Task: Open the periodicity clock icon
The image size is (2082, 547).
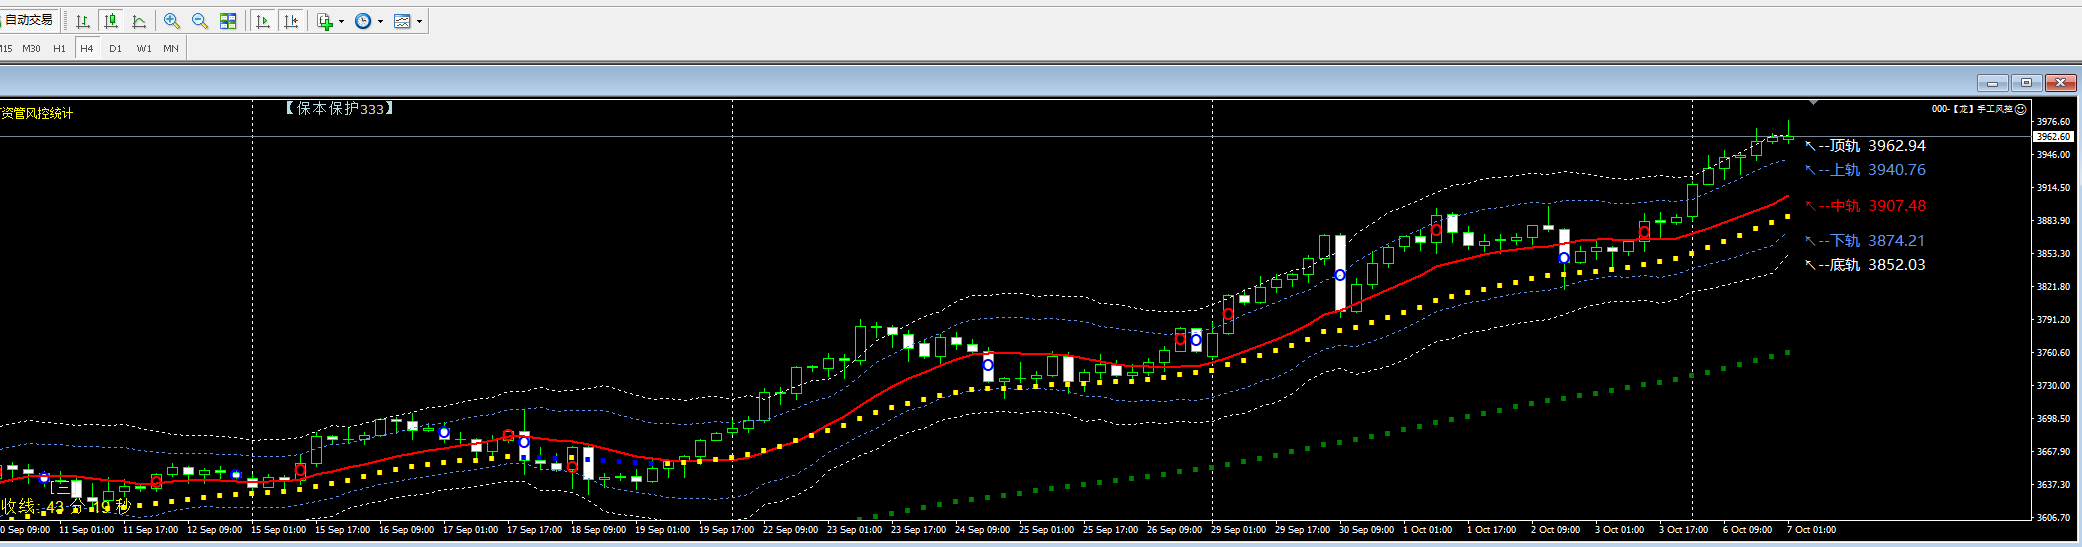Action: coord(363,21)
